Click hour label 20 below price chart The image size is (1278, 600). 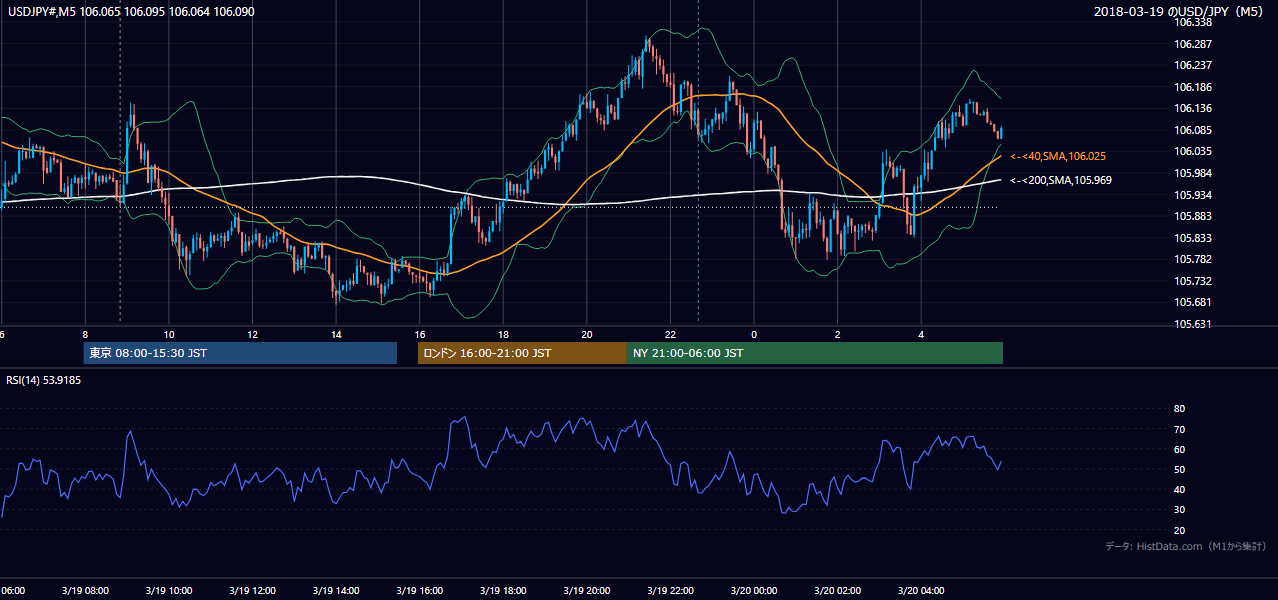point(587,334)
